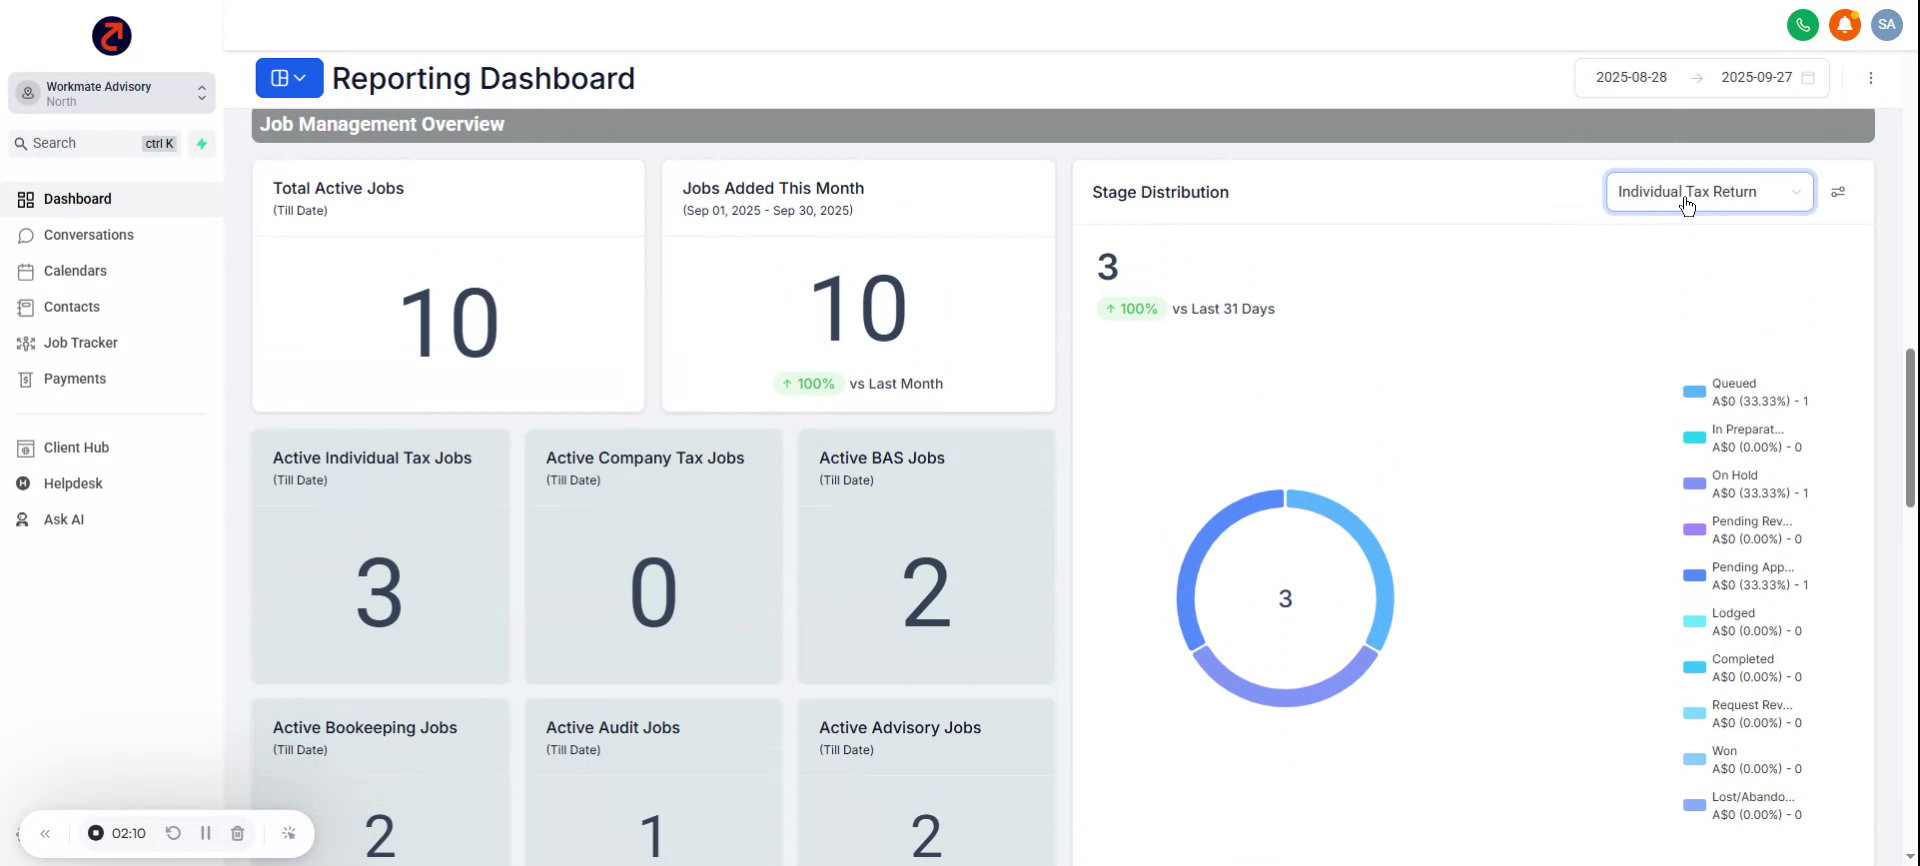The height and width of the screenshot is (866, 1920).
Task: Open the Individual Tax Return dropdown
Action: (1708, 192)
